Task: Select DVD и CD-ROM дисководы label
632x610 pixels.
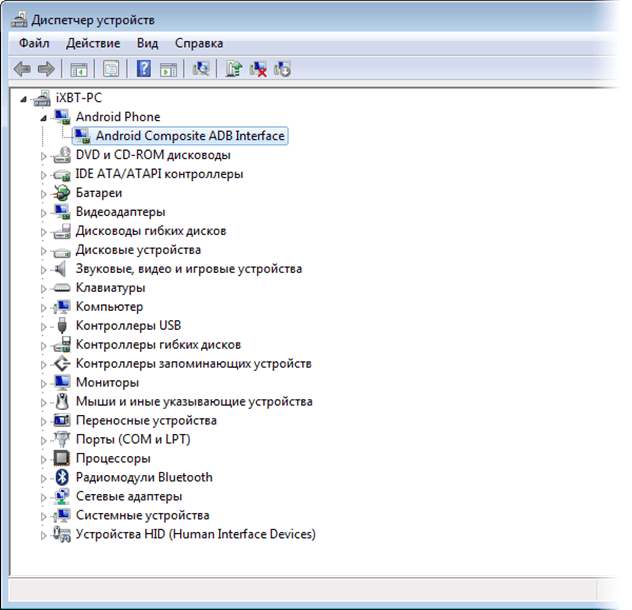Action: click(x=153, y=155)
